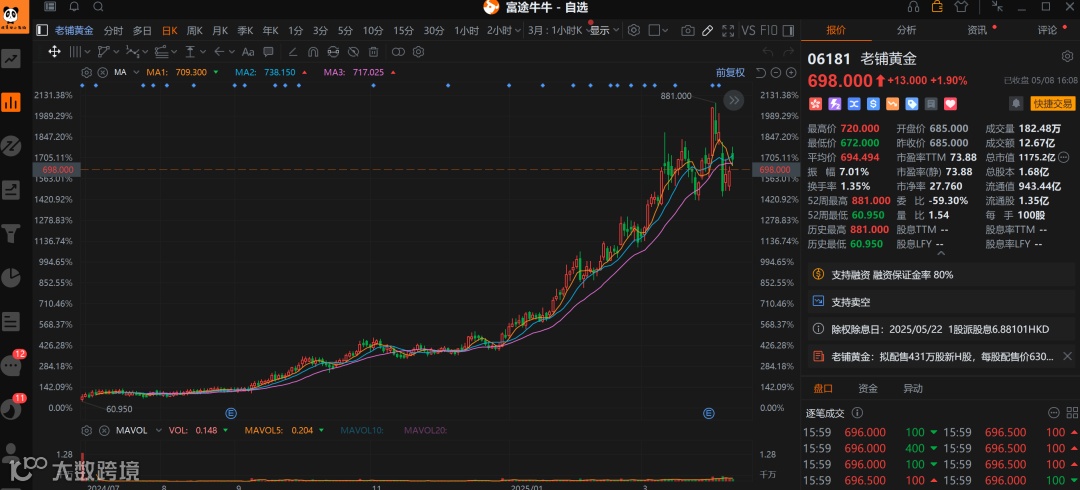Click the Hong Kong market flag badge
Viewport: 1080px width, 490px height.
(816, 104)
